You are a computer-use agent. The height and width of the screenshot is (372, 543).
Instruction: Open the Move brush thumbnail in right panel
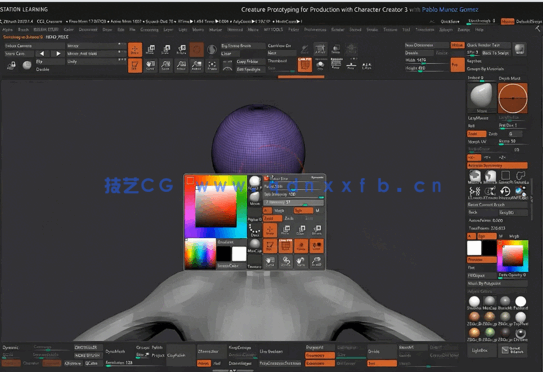tap(481, 98)
